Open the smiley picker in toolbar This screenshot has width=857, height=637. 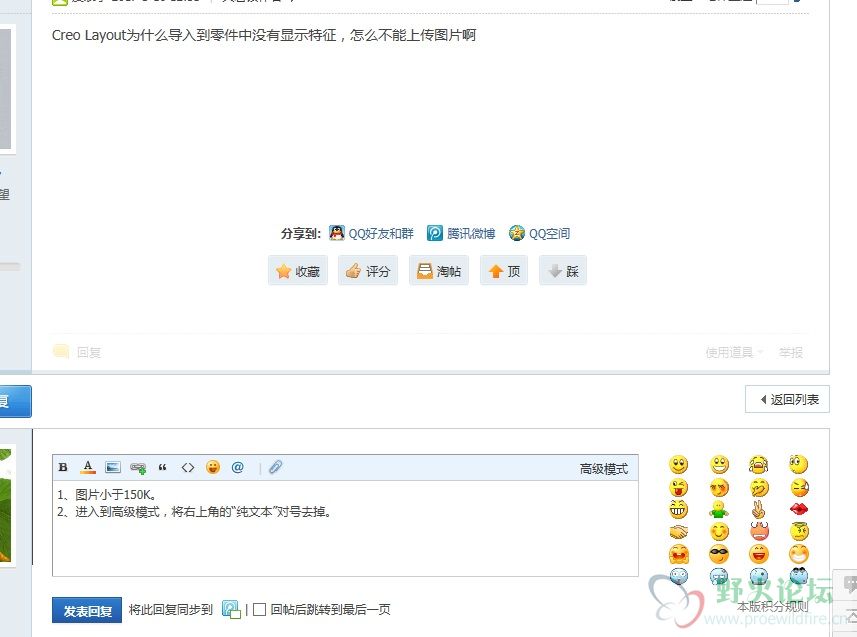[213, 467]
